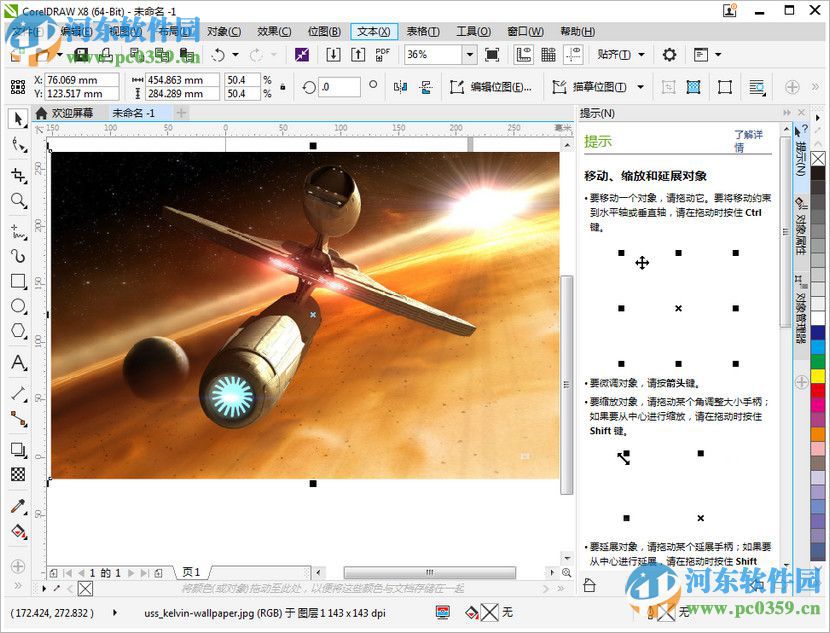Expand the 描摹位图 trace bitmap dropdown
This screenshot has height=633, width=830.
tap(640, 86)
